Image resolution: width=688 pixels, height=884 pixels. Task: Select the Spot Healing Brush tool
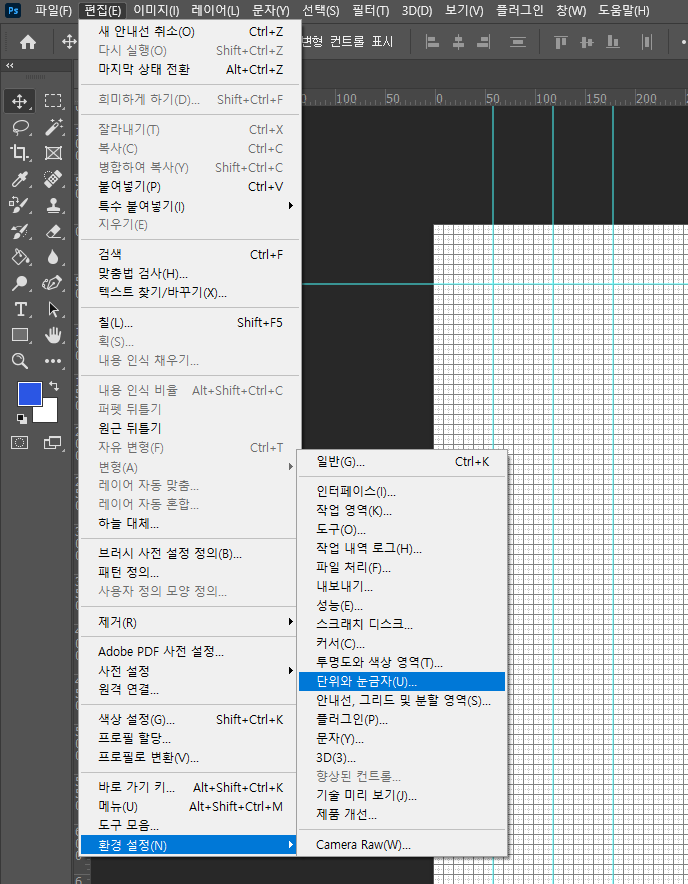coord(53,179)
